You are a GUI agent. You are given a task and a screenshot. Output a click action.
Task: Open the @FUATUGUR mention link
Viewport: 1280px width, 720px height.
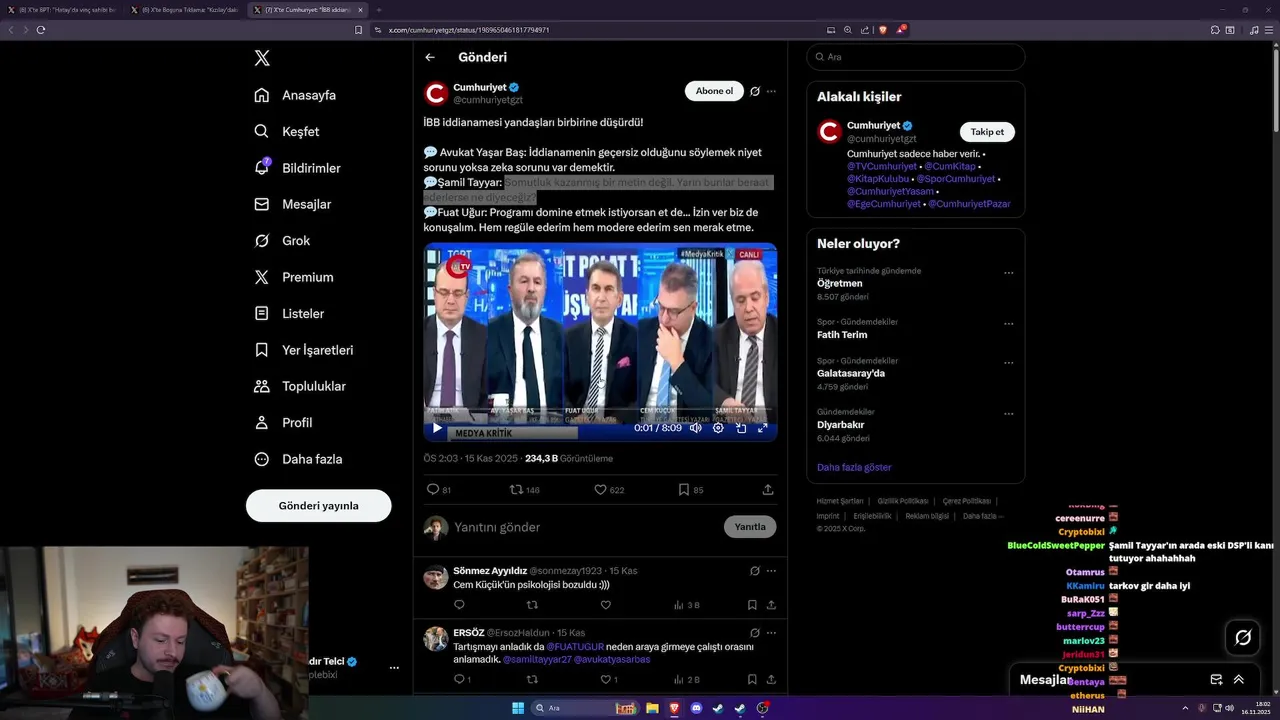tap(574, 647)
